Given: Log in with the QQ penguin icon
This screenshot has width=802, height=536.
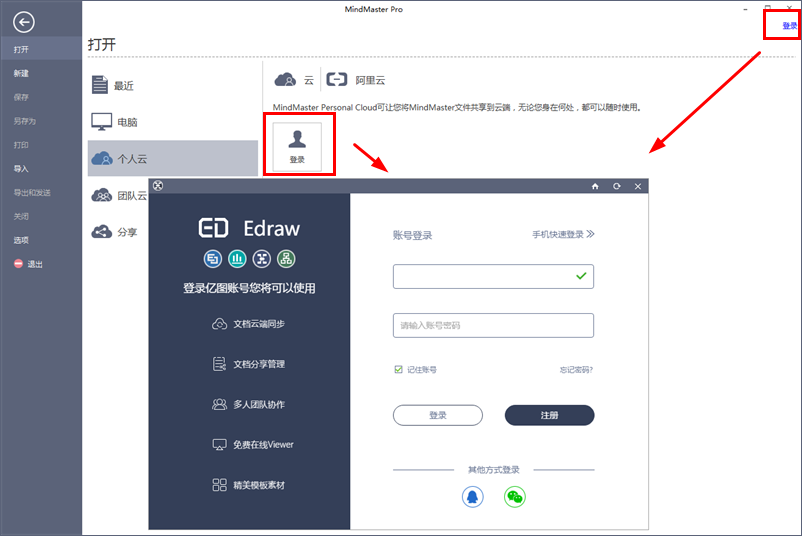Looking at the screenshot, I should pyautogui.click(x=473, y=497).
